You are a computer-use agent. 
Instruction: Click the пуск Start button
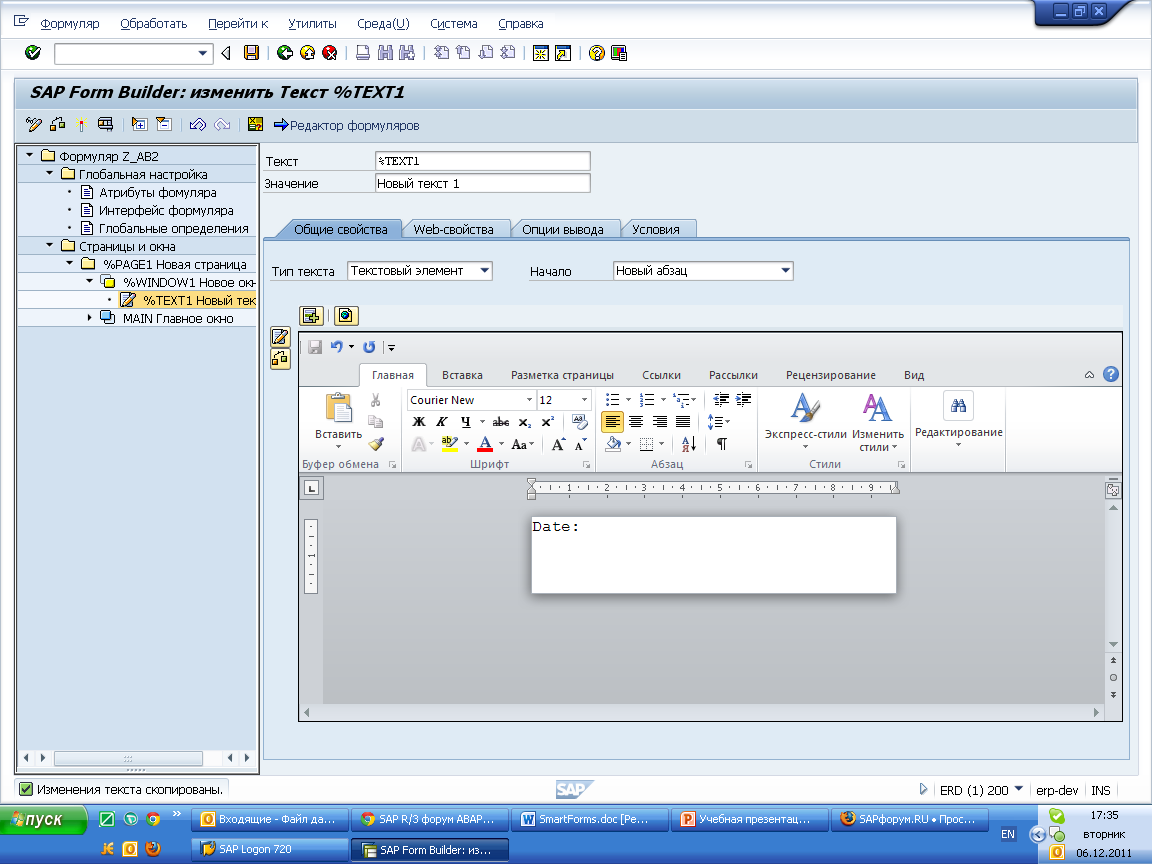[x=44, y=819]
